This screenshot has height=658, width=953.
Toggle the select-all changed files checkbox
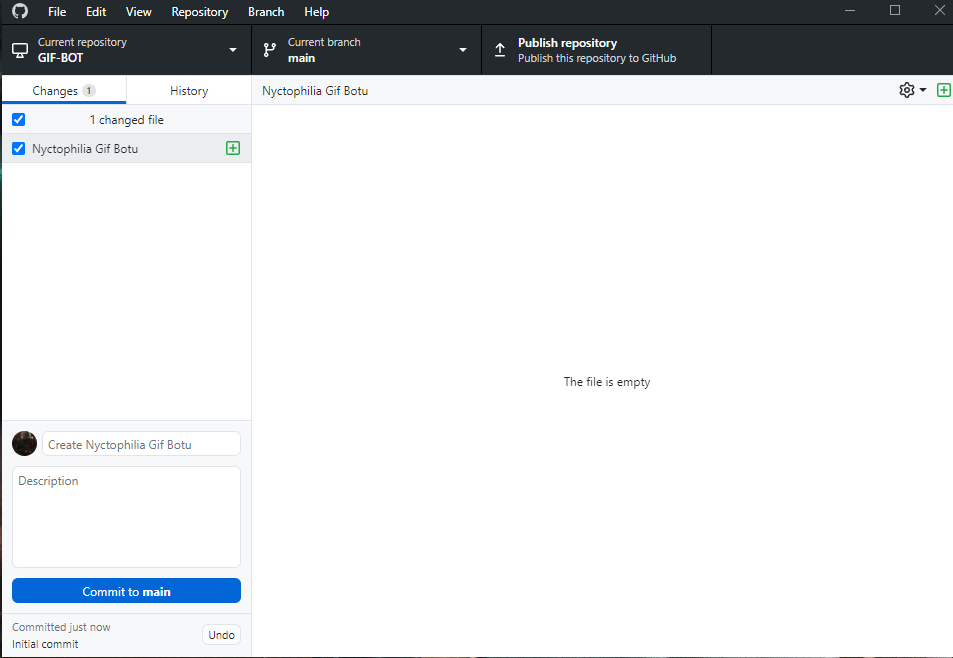(19, 120)
